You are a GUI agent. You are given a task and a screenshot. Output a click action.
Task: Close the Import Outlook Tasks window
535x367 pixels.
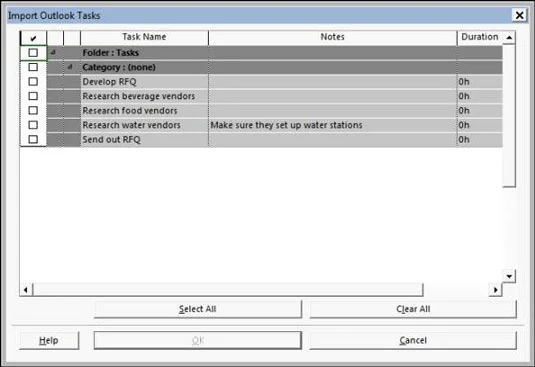click(x=519, y=15)
